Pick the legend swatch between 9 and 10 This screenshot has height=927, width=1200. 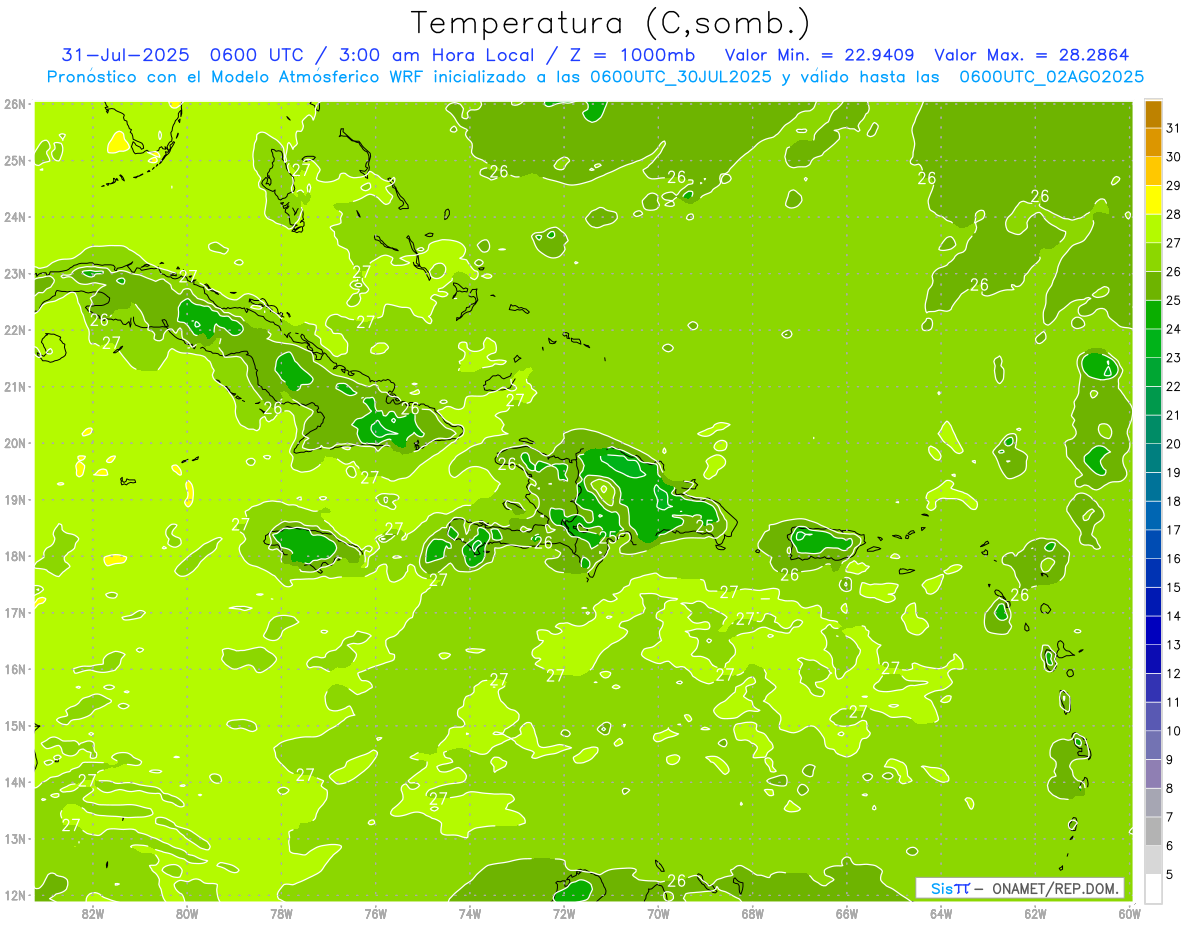coord(1153,745)
